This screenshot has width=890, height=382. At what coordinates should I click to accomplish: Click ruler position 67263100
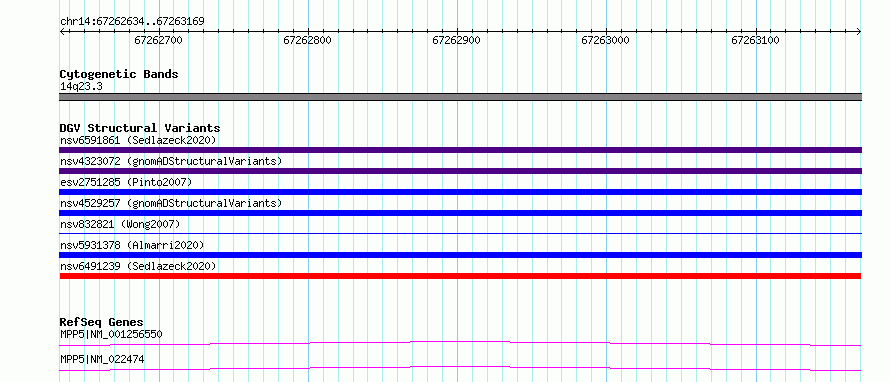click(x=755, y=40)
